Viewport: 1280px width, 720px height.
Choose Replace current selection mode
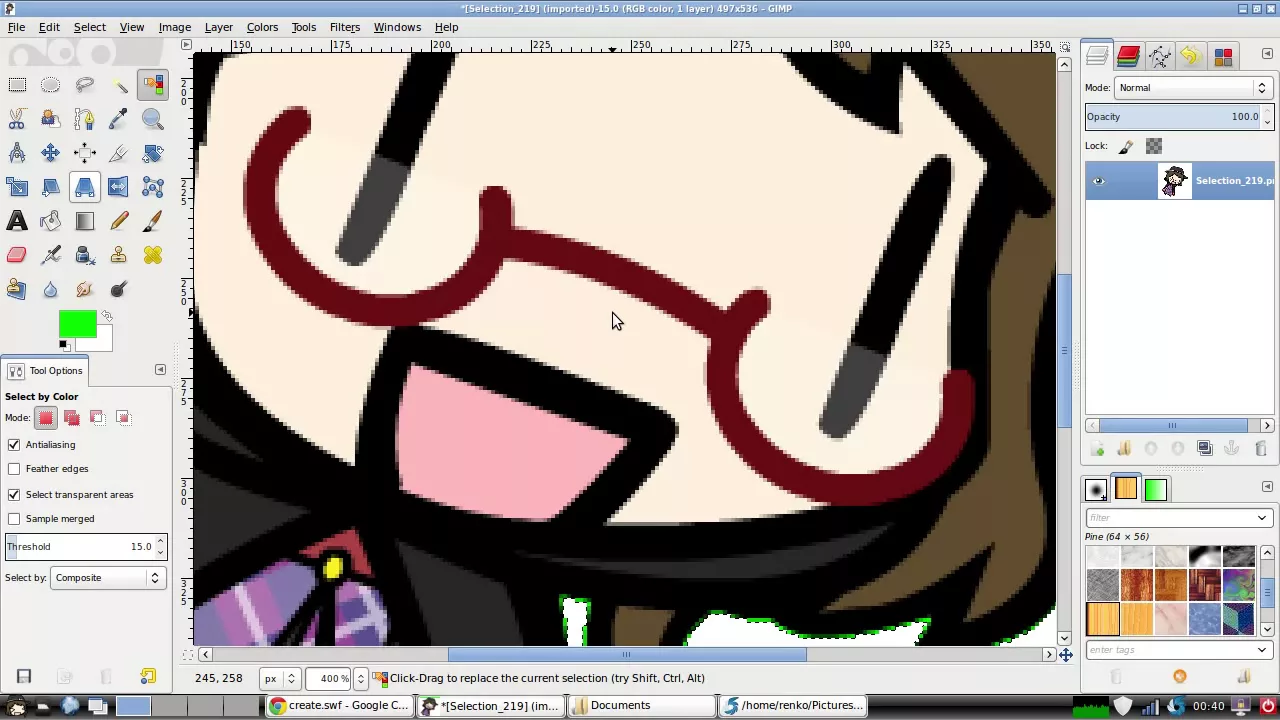[x=46, y=417]
